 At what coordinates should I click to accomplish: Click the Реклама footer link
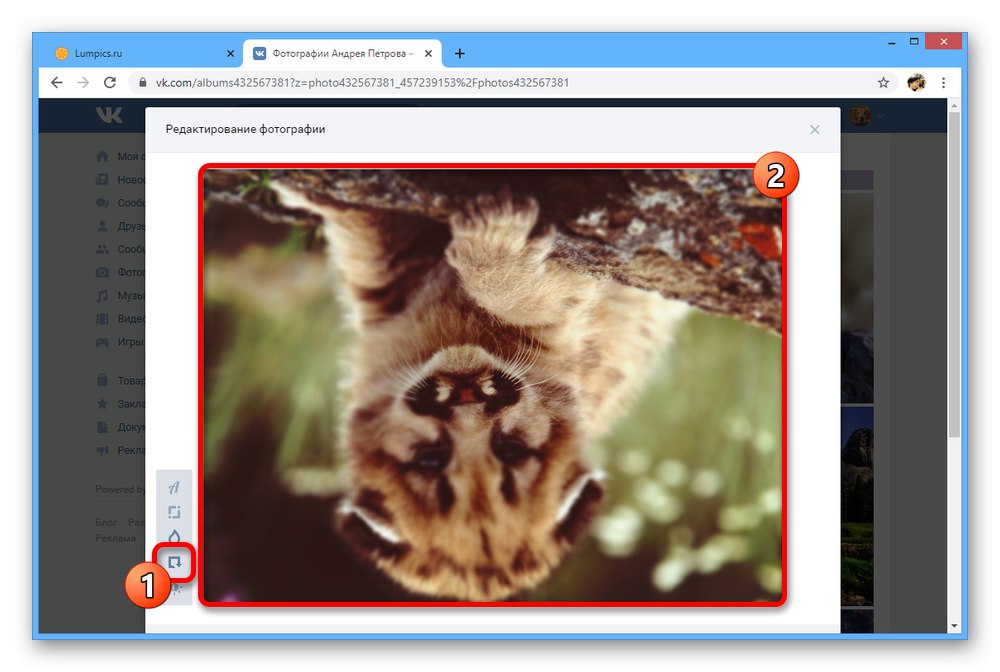pyautogui.click(x=115, y=538)
